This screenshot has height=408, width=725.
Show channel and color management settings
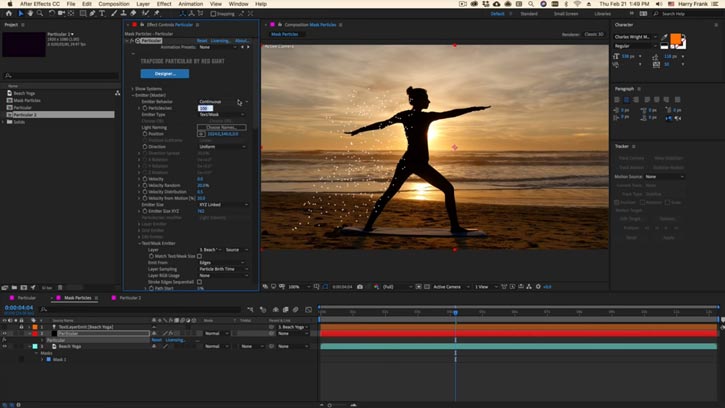point(376,287)
